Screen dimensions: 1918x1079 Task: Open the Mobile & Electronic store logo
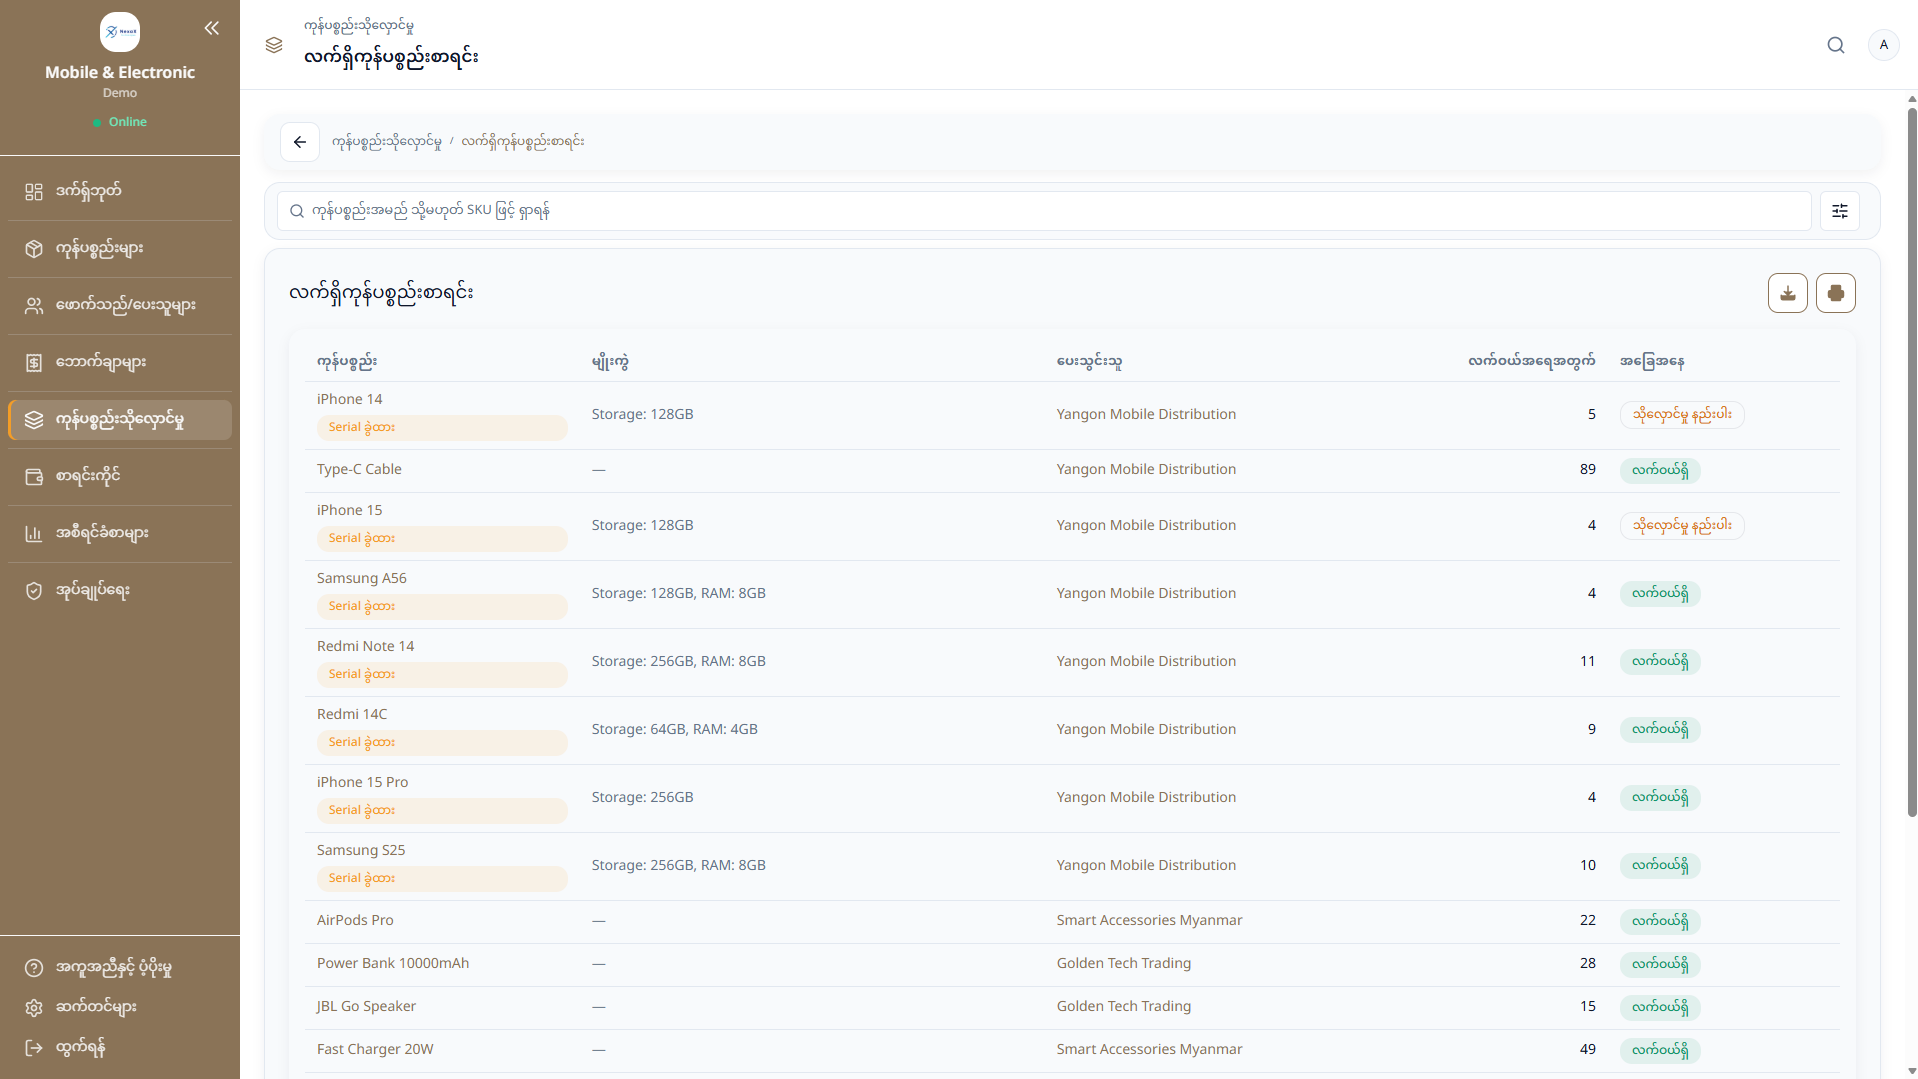pyautogui.click(x=120, y=32)
